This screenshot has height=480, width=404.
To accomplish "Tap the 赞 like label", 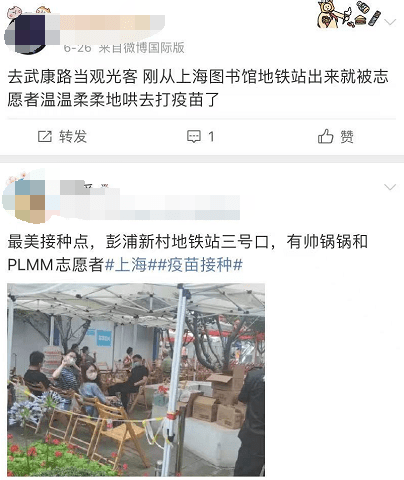I will (x=347, y=137).
